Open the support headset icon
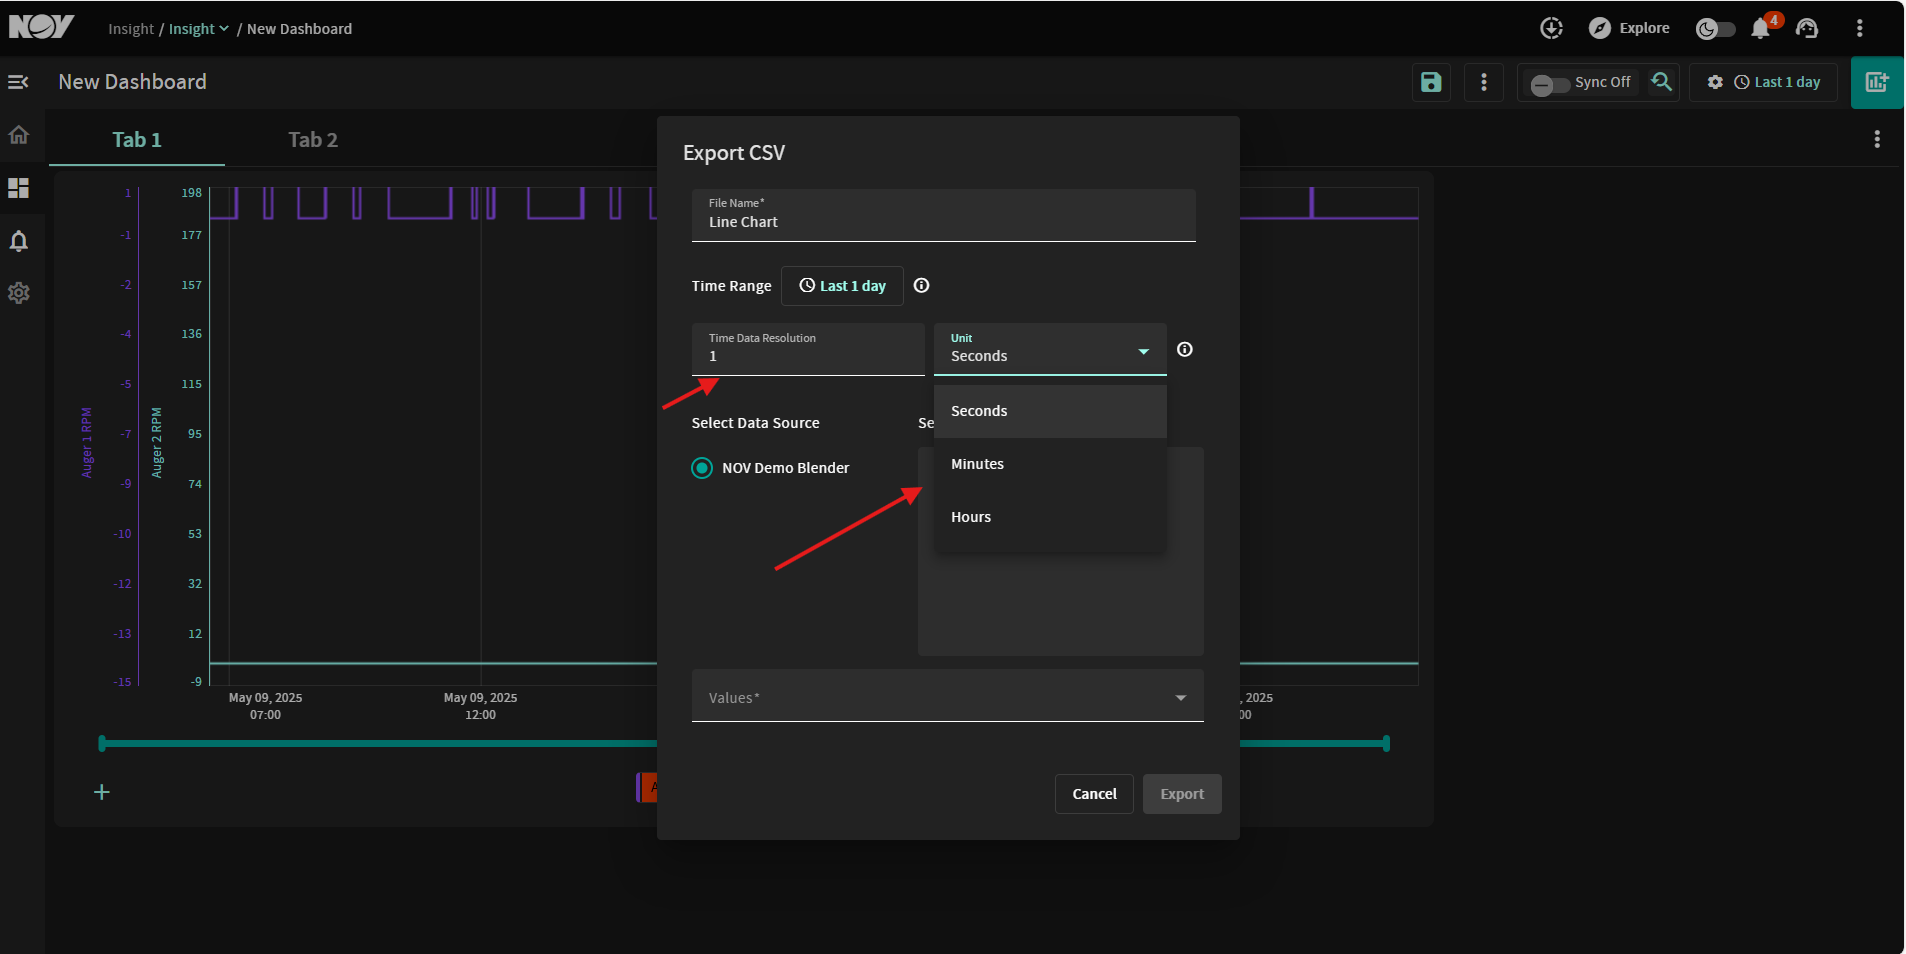 1807,28
